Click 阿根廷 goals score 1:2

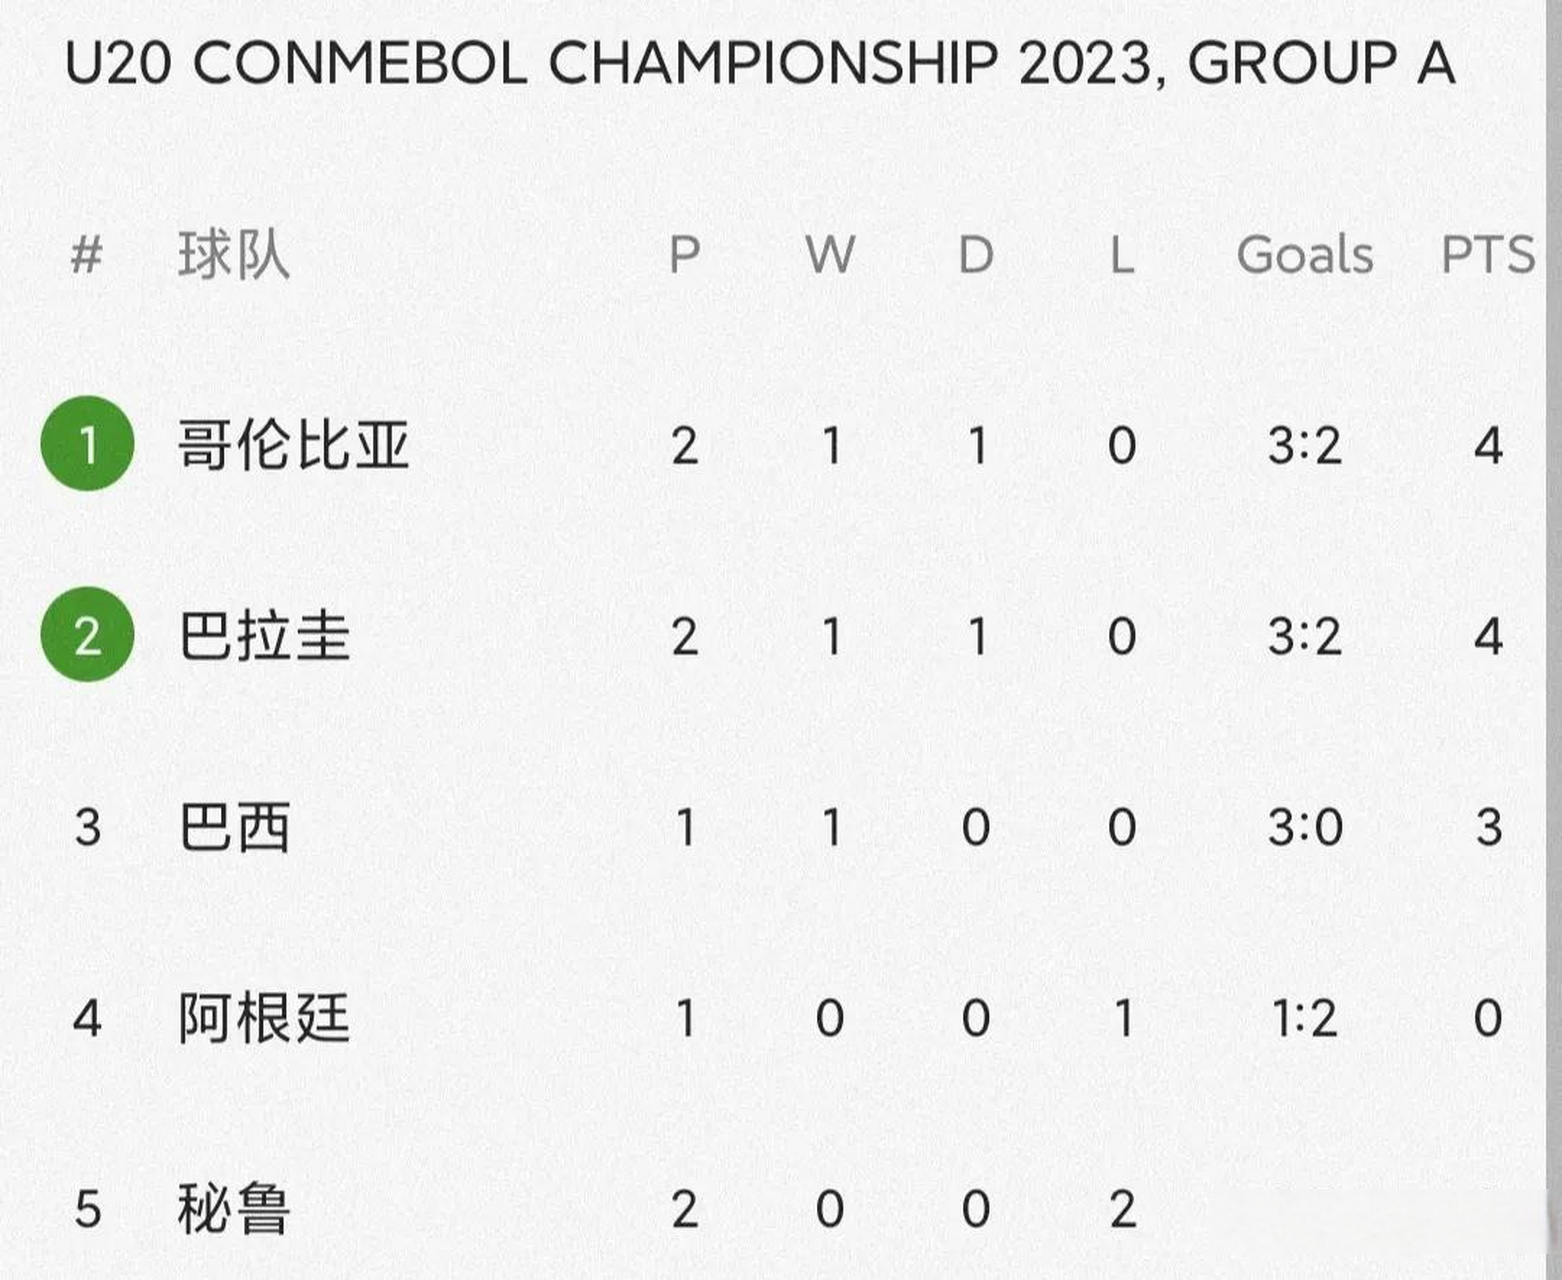point(1304,1018)
